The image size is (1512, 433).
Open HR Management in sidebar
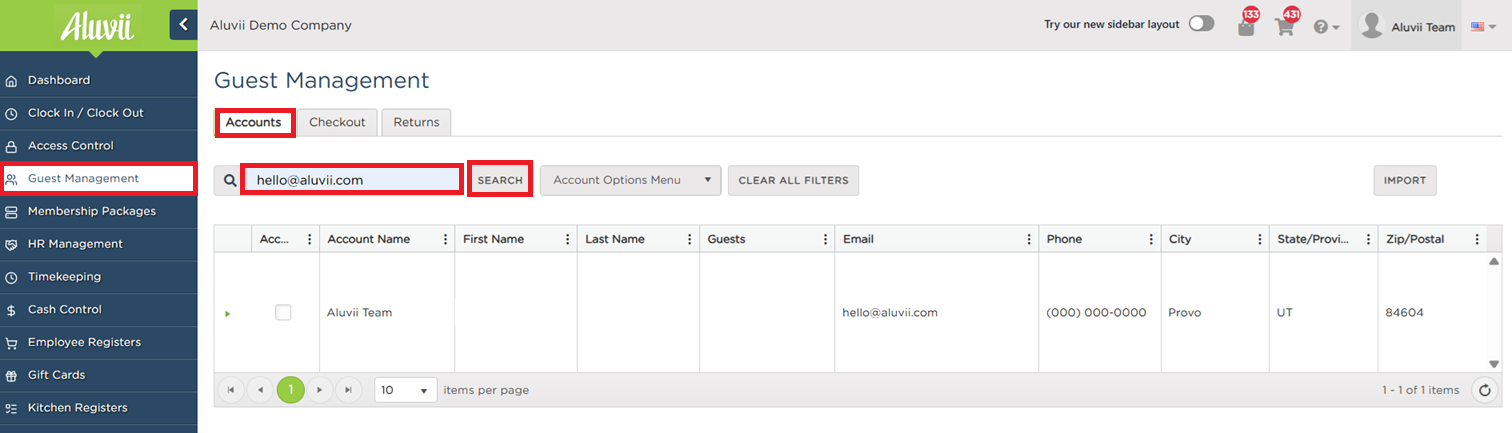click(98, 244)
